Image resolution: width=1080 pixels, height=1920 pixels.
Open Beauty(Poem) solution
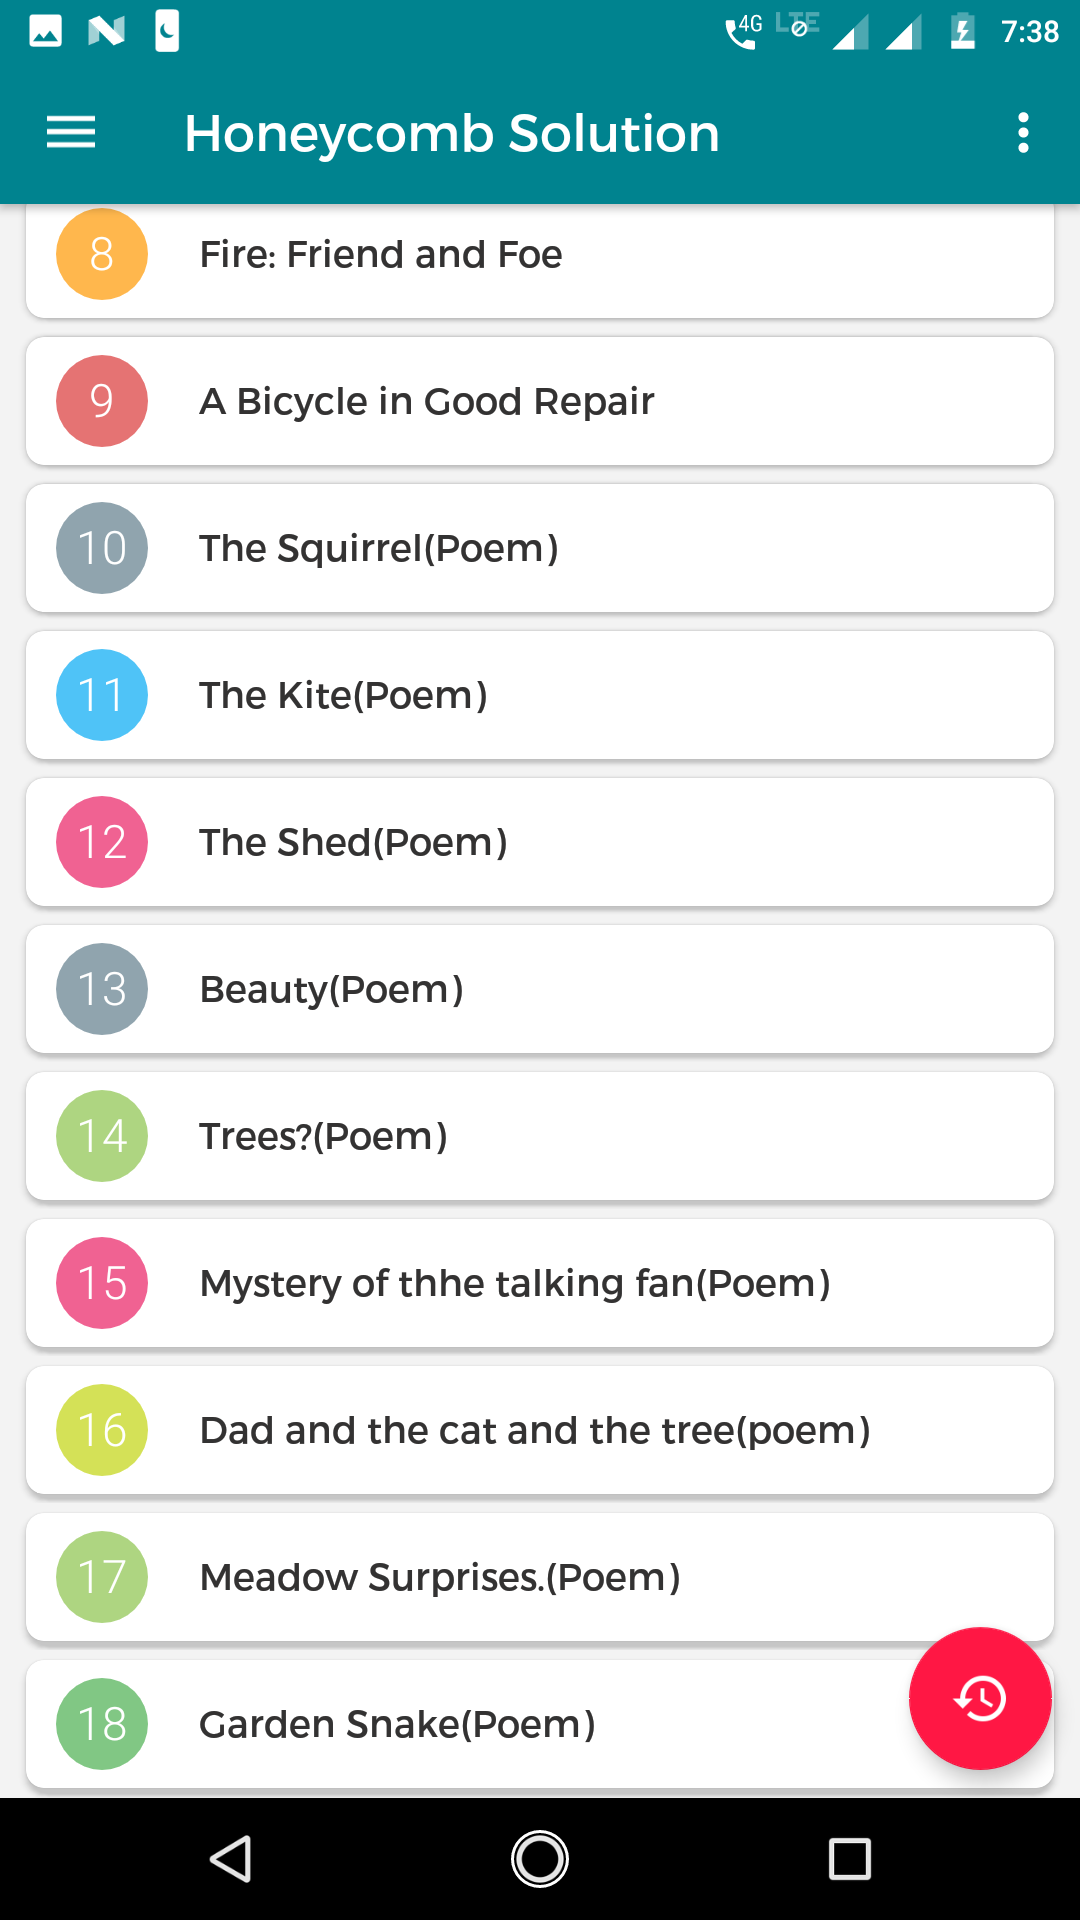tap(331, 990)
